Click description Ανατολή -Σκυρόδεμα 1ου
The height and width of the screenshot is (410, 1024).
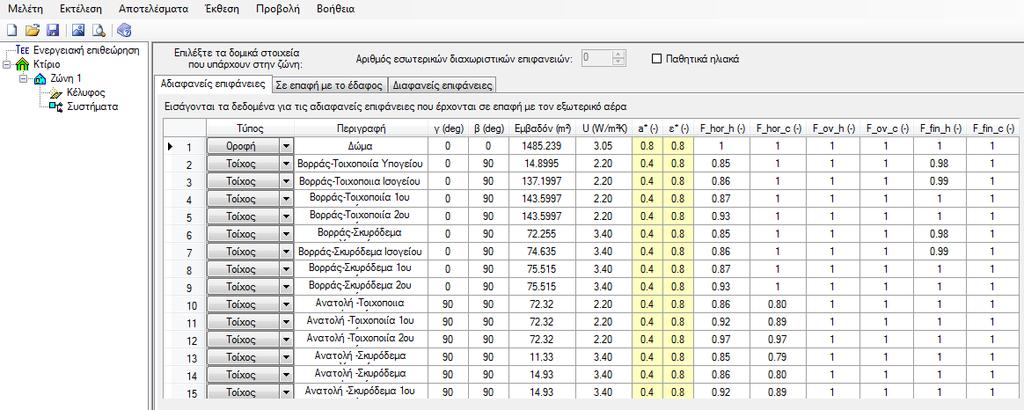pos(362,392)
